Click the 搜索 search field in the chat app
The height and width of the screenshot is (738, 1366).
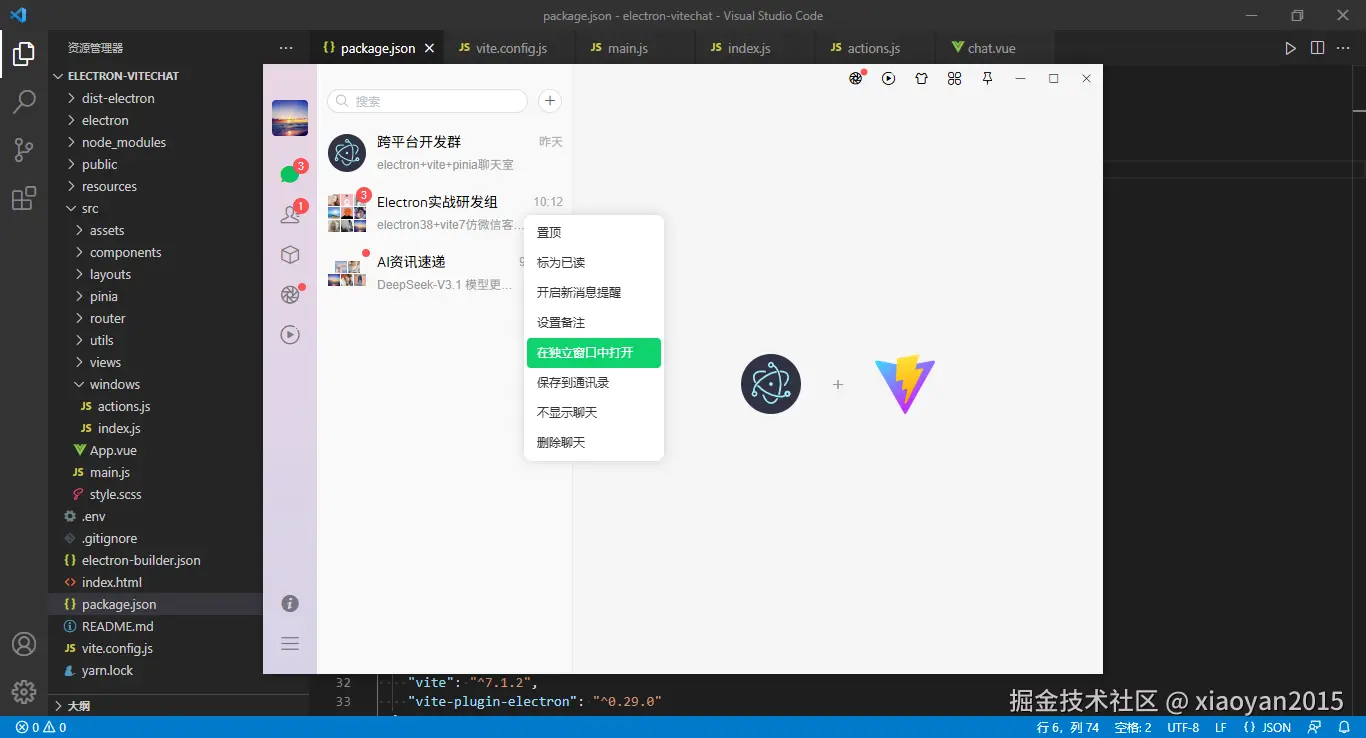(x=427, y=101)
